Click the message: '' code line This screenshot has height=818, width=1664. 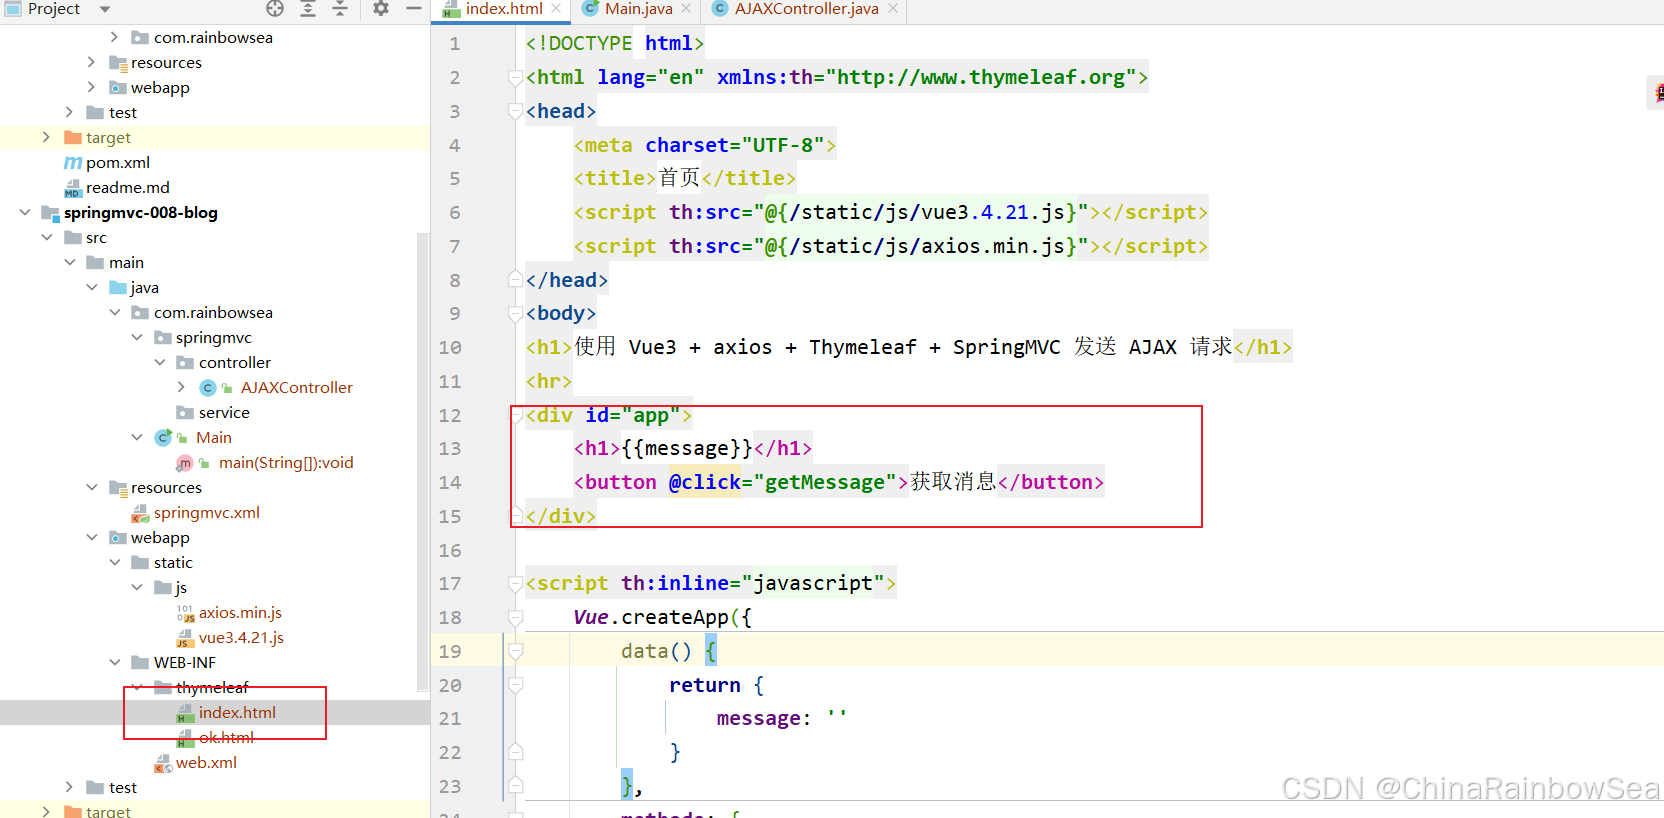[781, 718]
